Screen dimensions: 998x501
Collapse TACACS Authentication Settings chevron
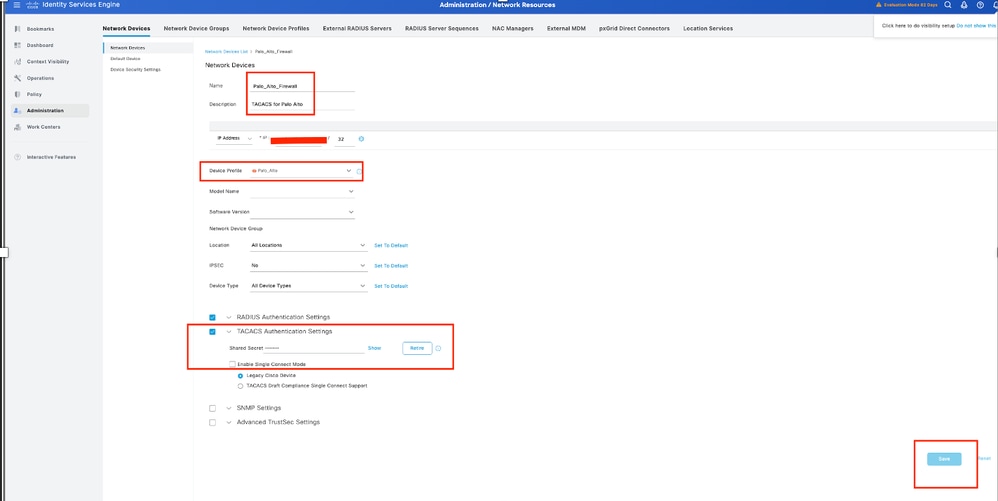coord(228,331)
